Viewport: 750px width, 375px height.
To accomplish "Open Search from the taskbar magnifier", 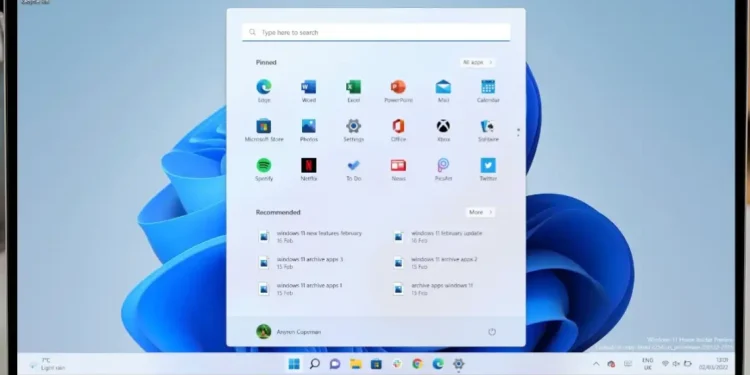I will (x=314, y=364).
